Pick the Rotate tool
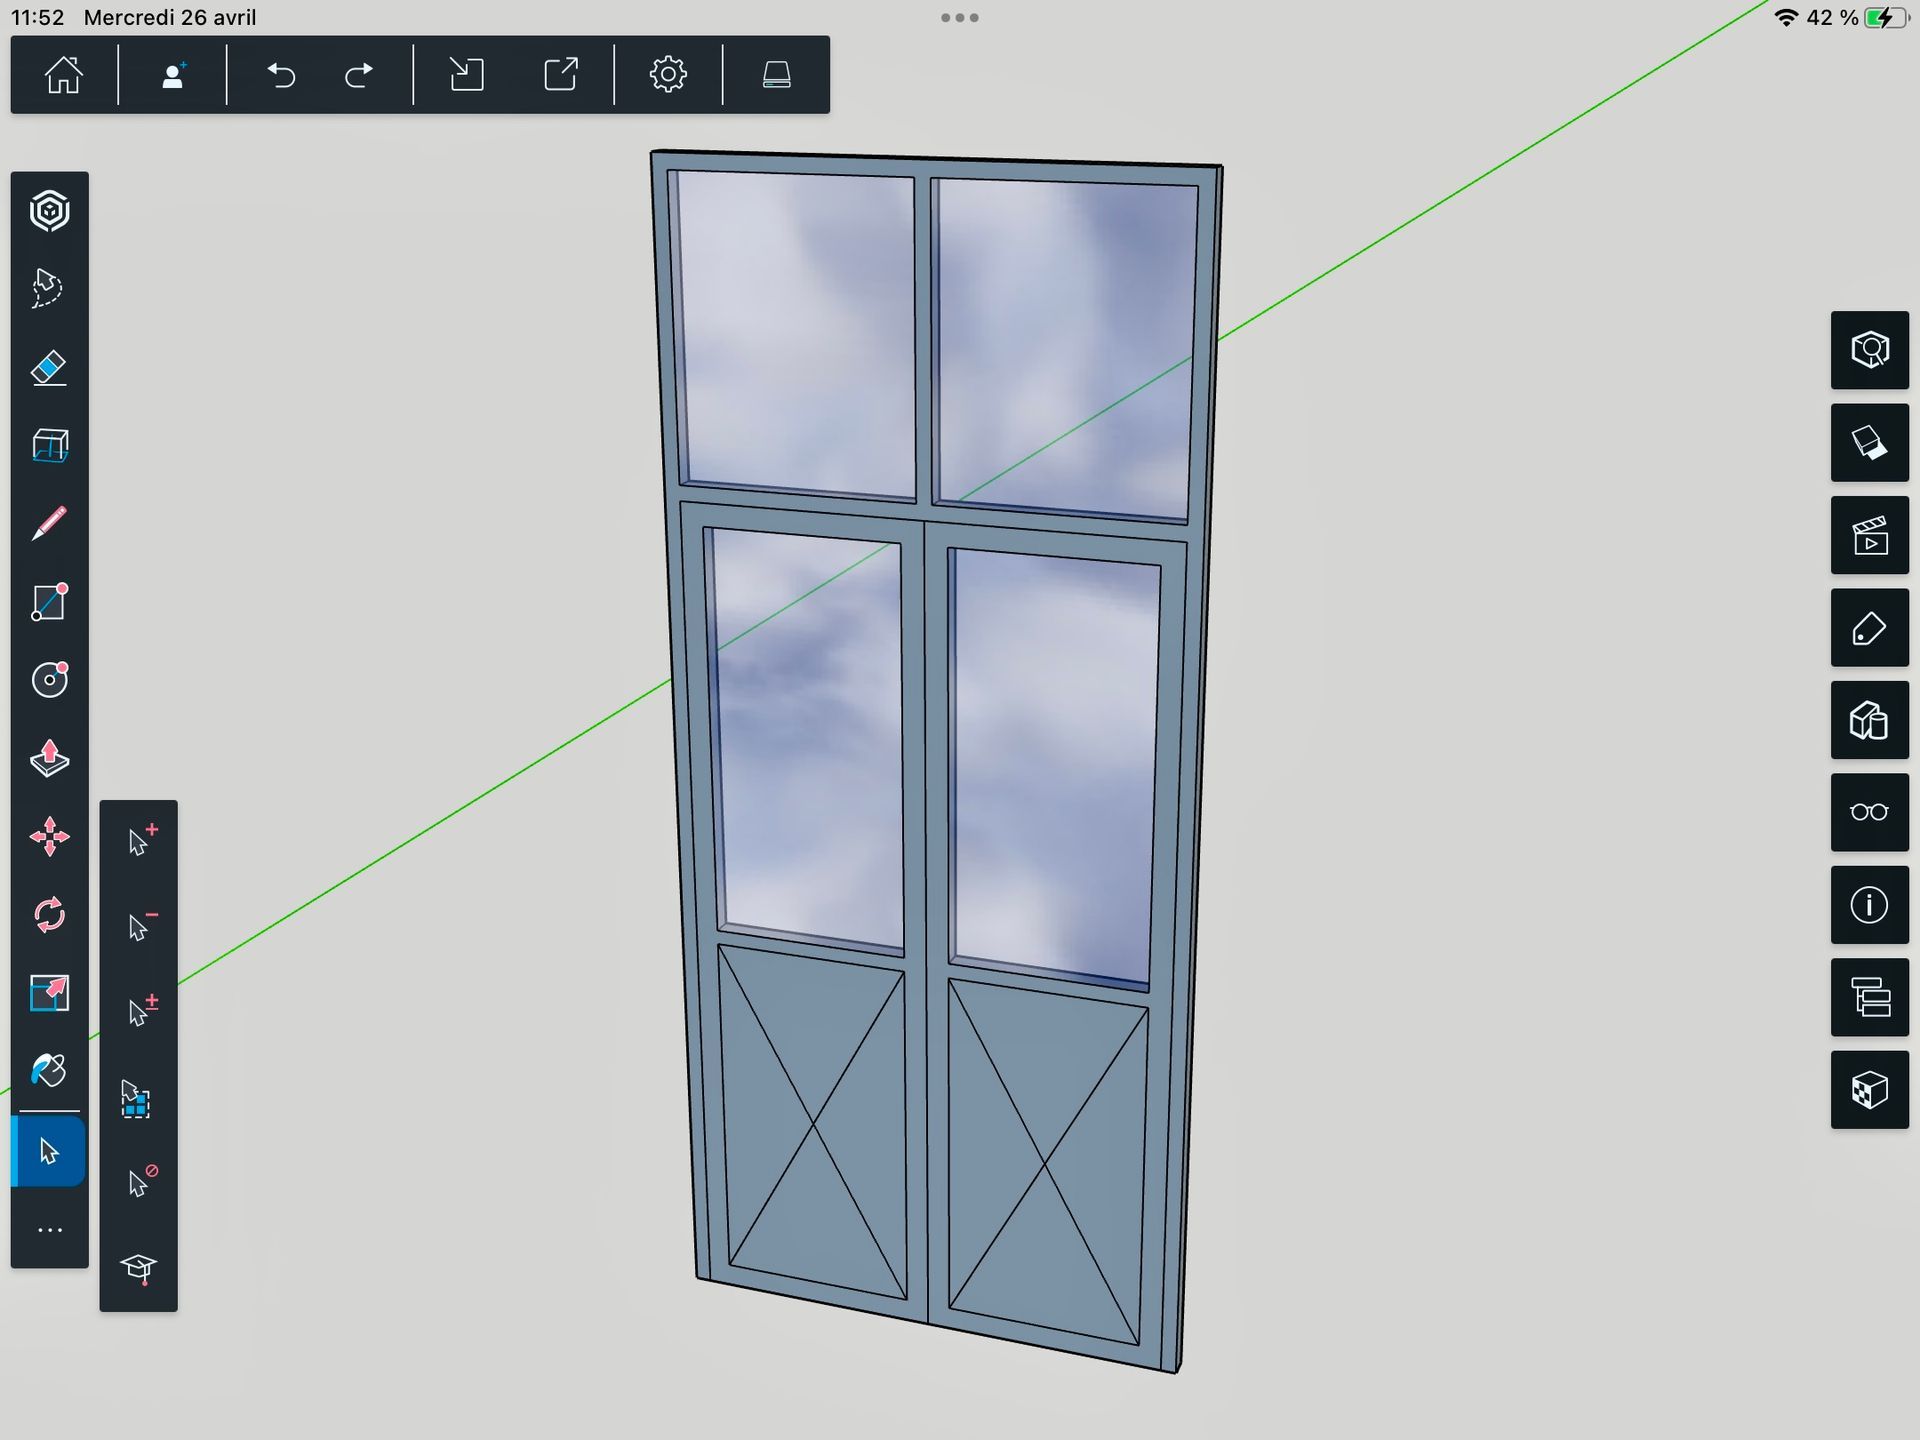Screen dimensions: 1920x1440 (x=49, y=914)
